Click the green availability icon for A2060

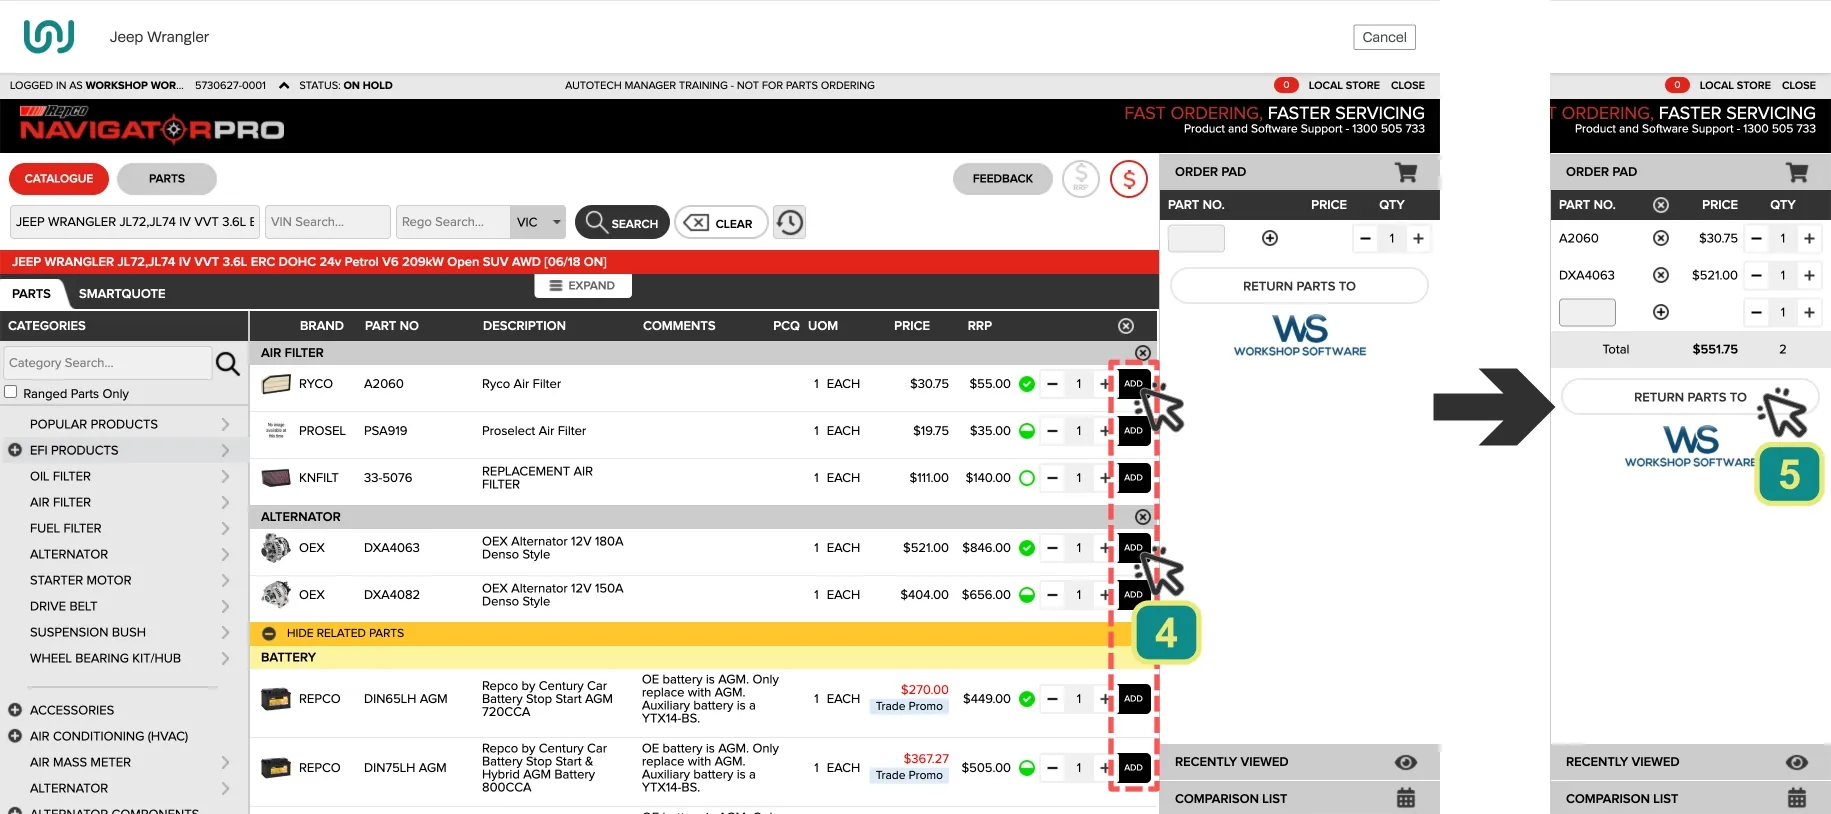coord(1027,384)
